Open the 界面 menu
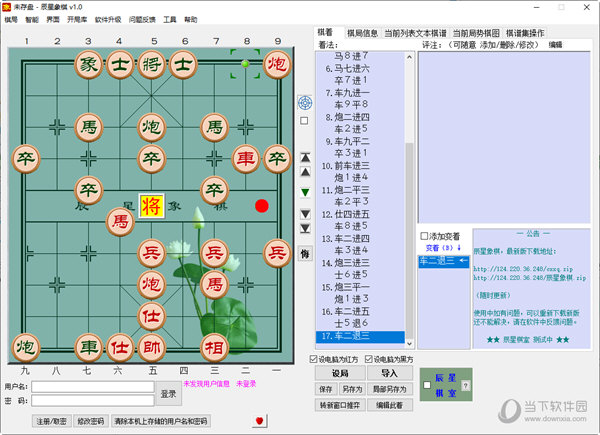The image size is (600, 435). [53, 20]
